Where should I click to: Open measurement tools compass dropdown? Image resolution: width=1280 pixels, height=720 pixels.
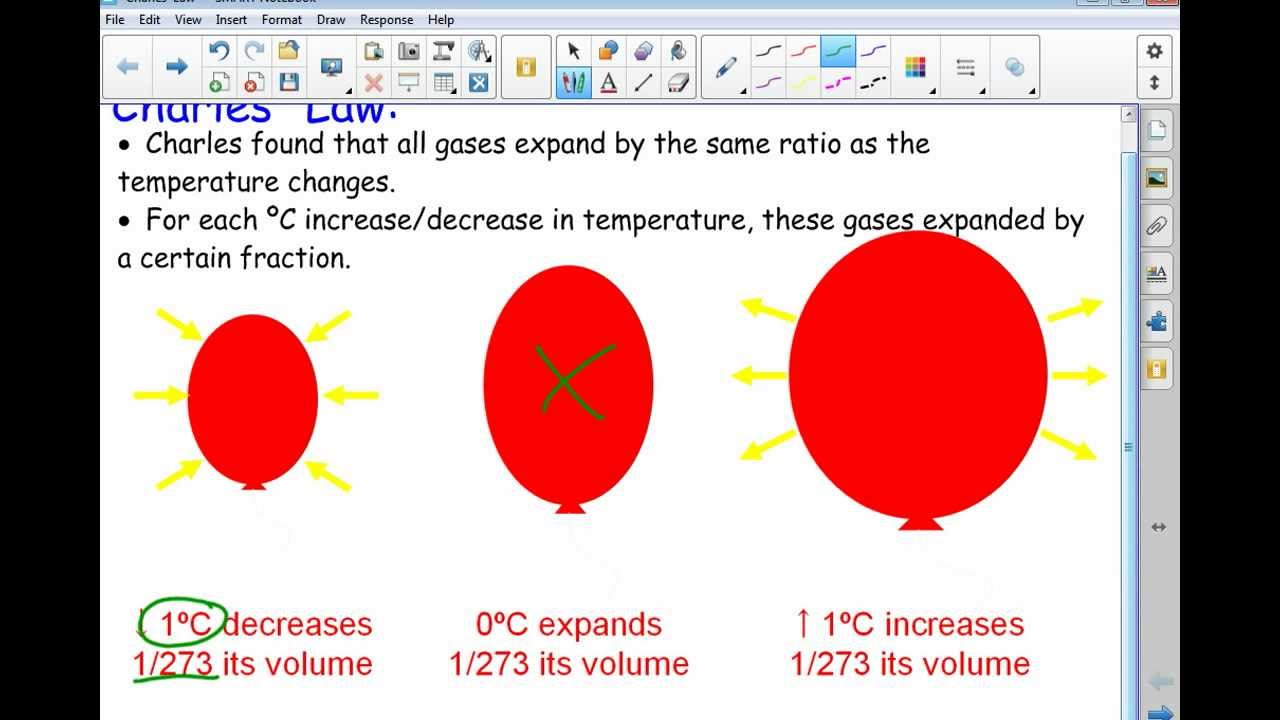coord(479,51)
